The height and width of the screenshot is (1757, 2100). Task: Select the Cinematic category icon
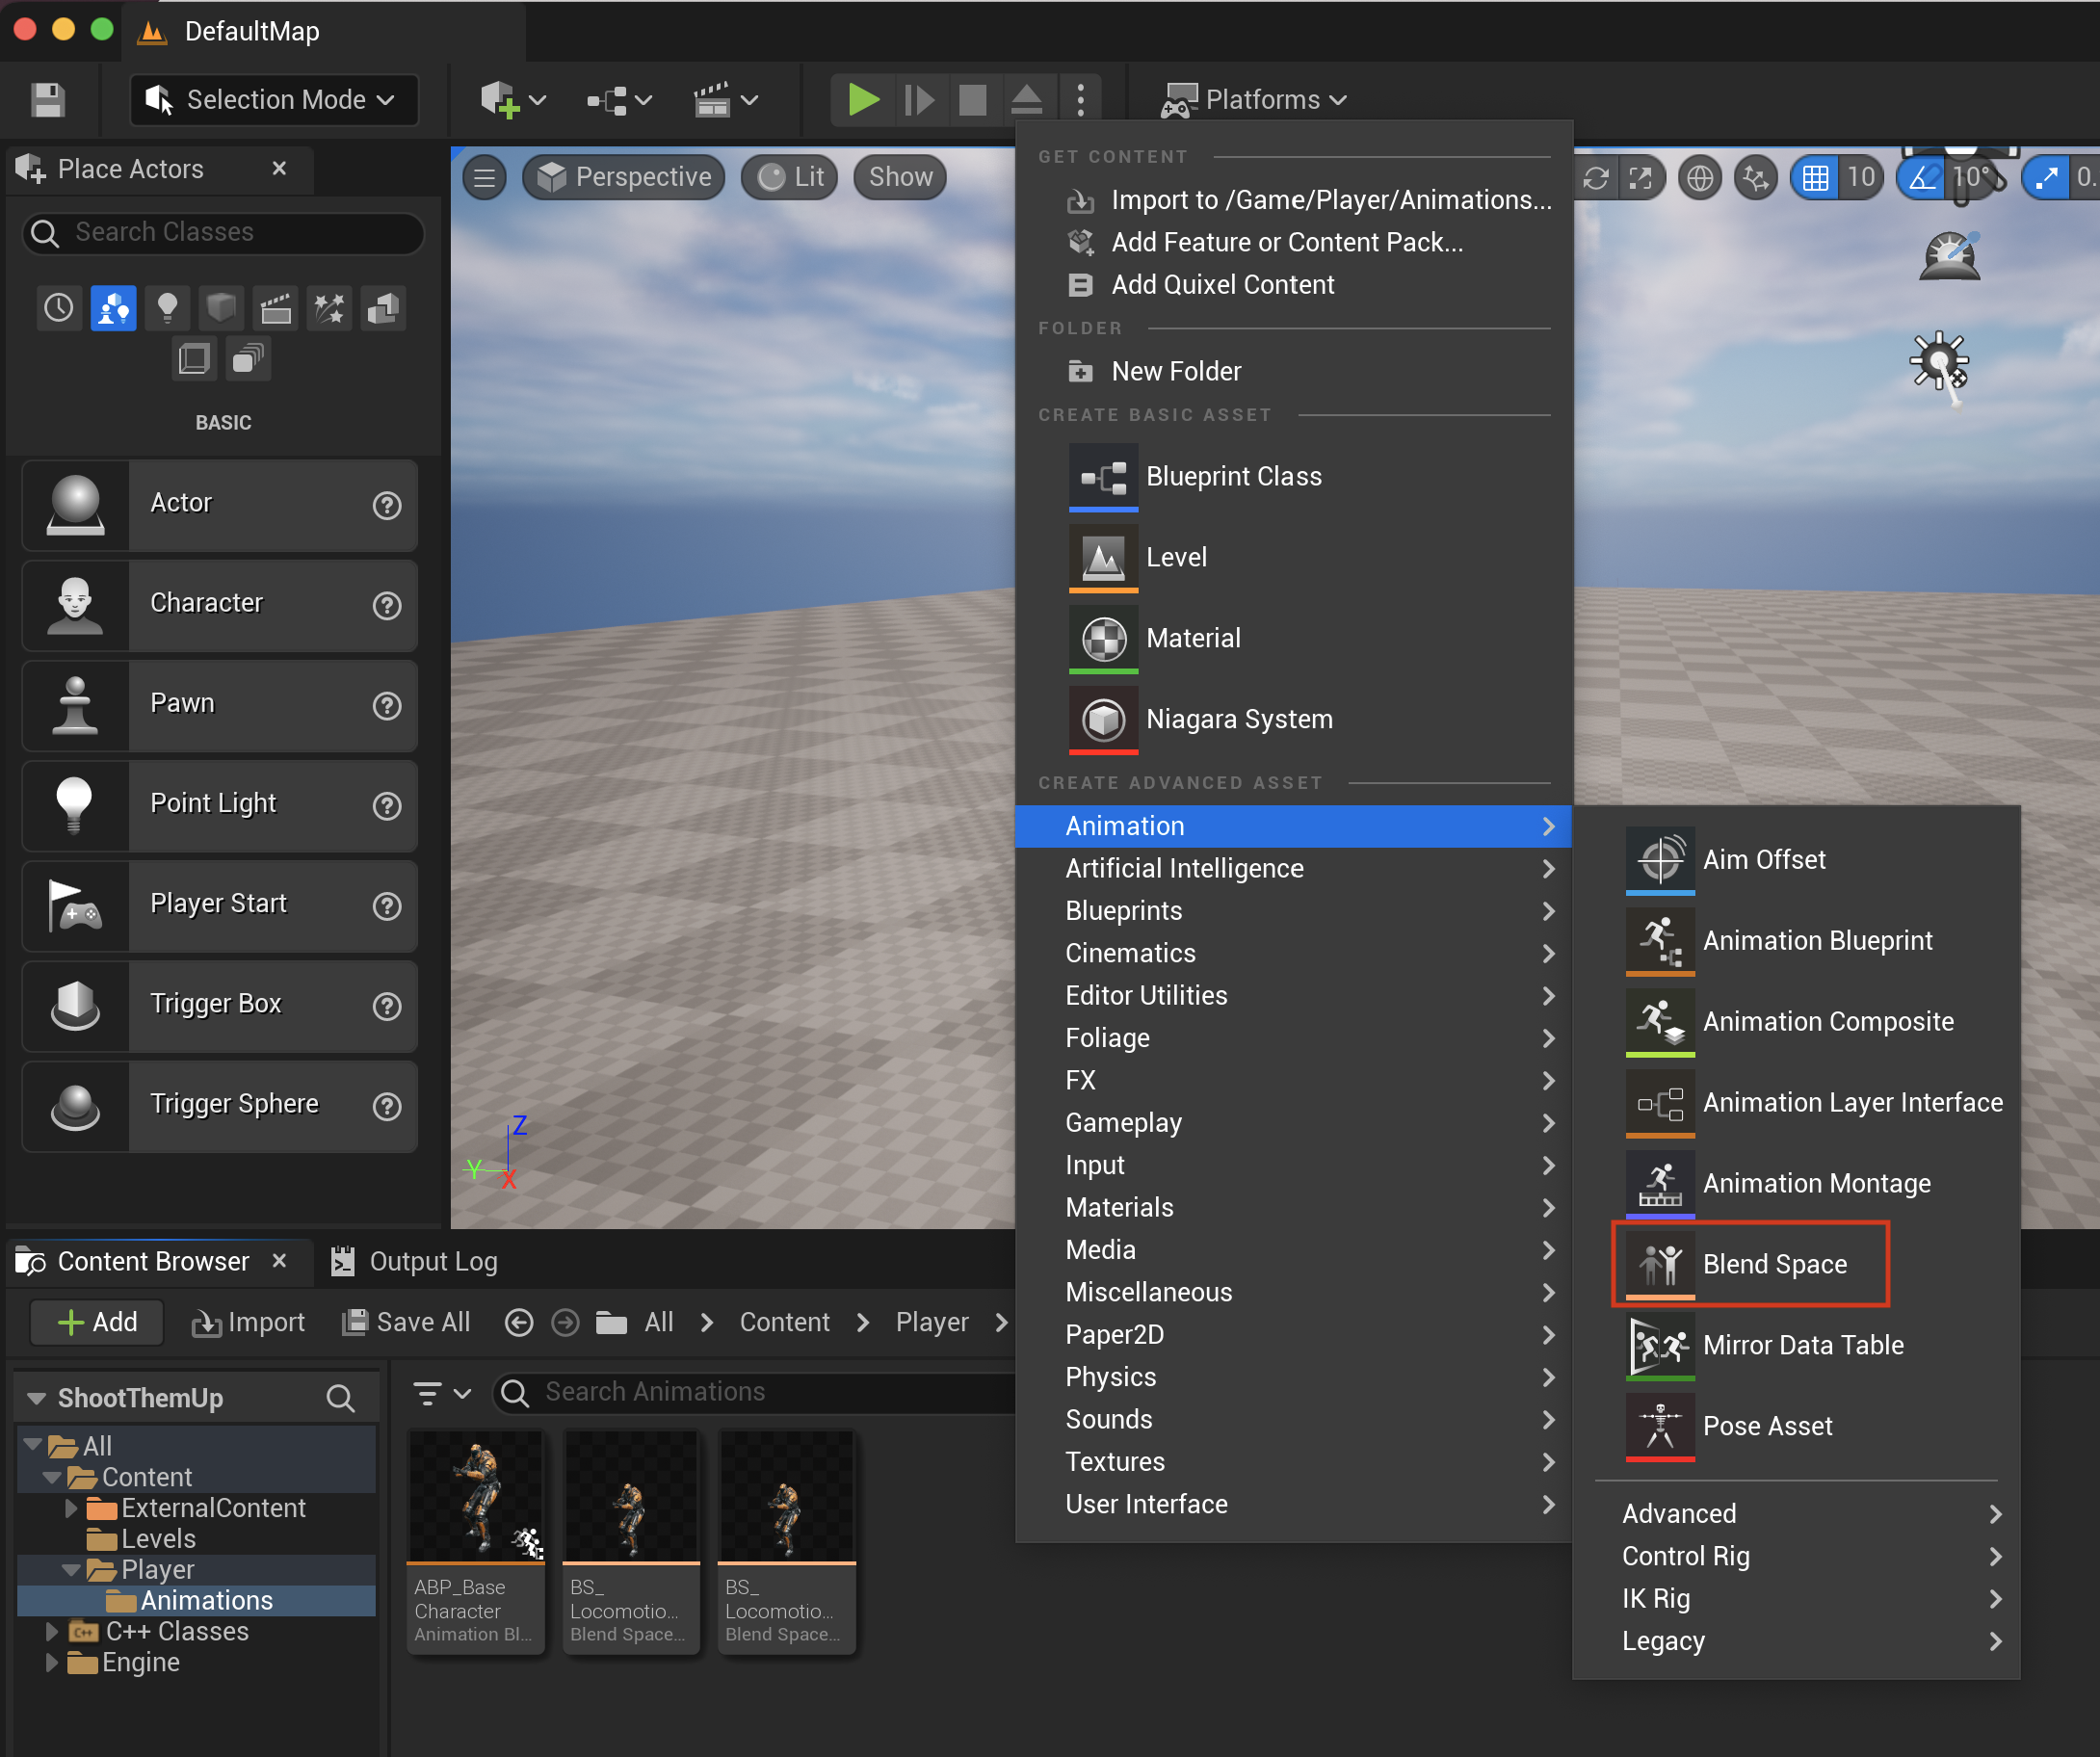click(x=275, y=308)
